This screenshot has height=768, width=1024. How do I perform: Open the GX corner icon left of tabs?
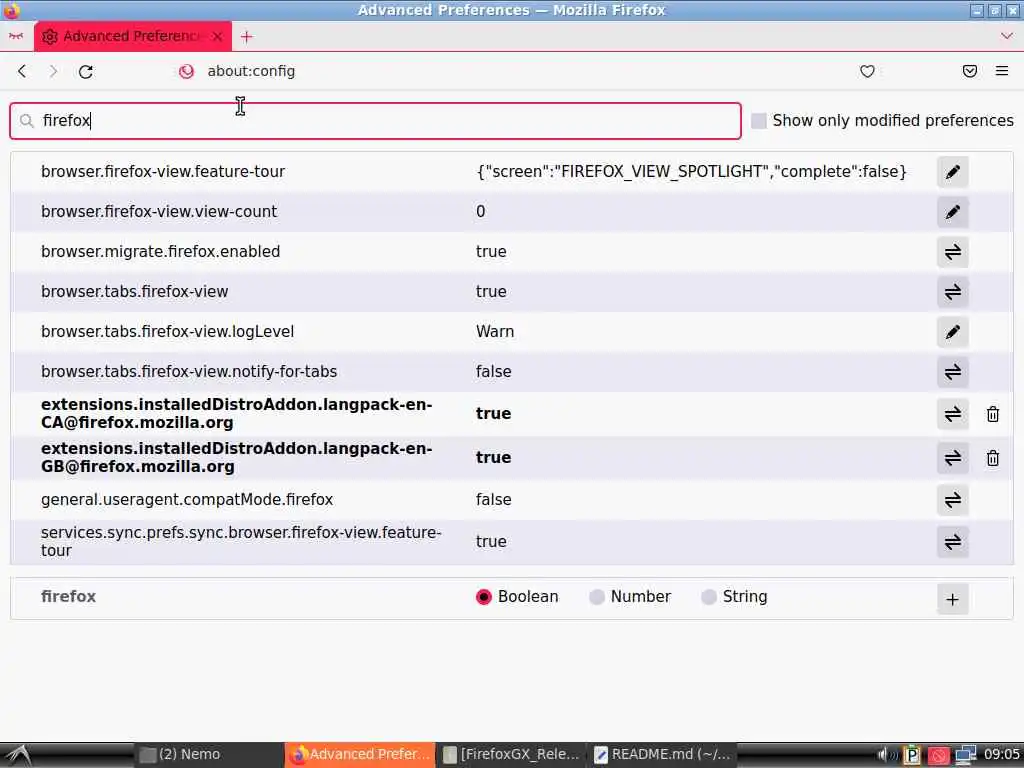click(16, 37)
